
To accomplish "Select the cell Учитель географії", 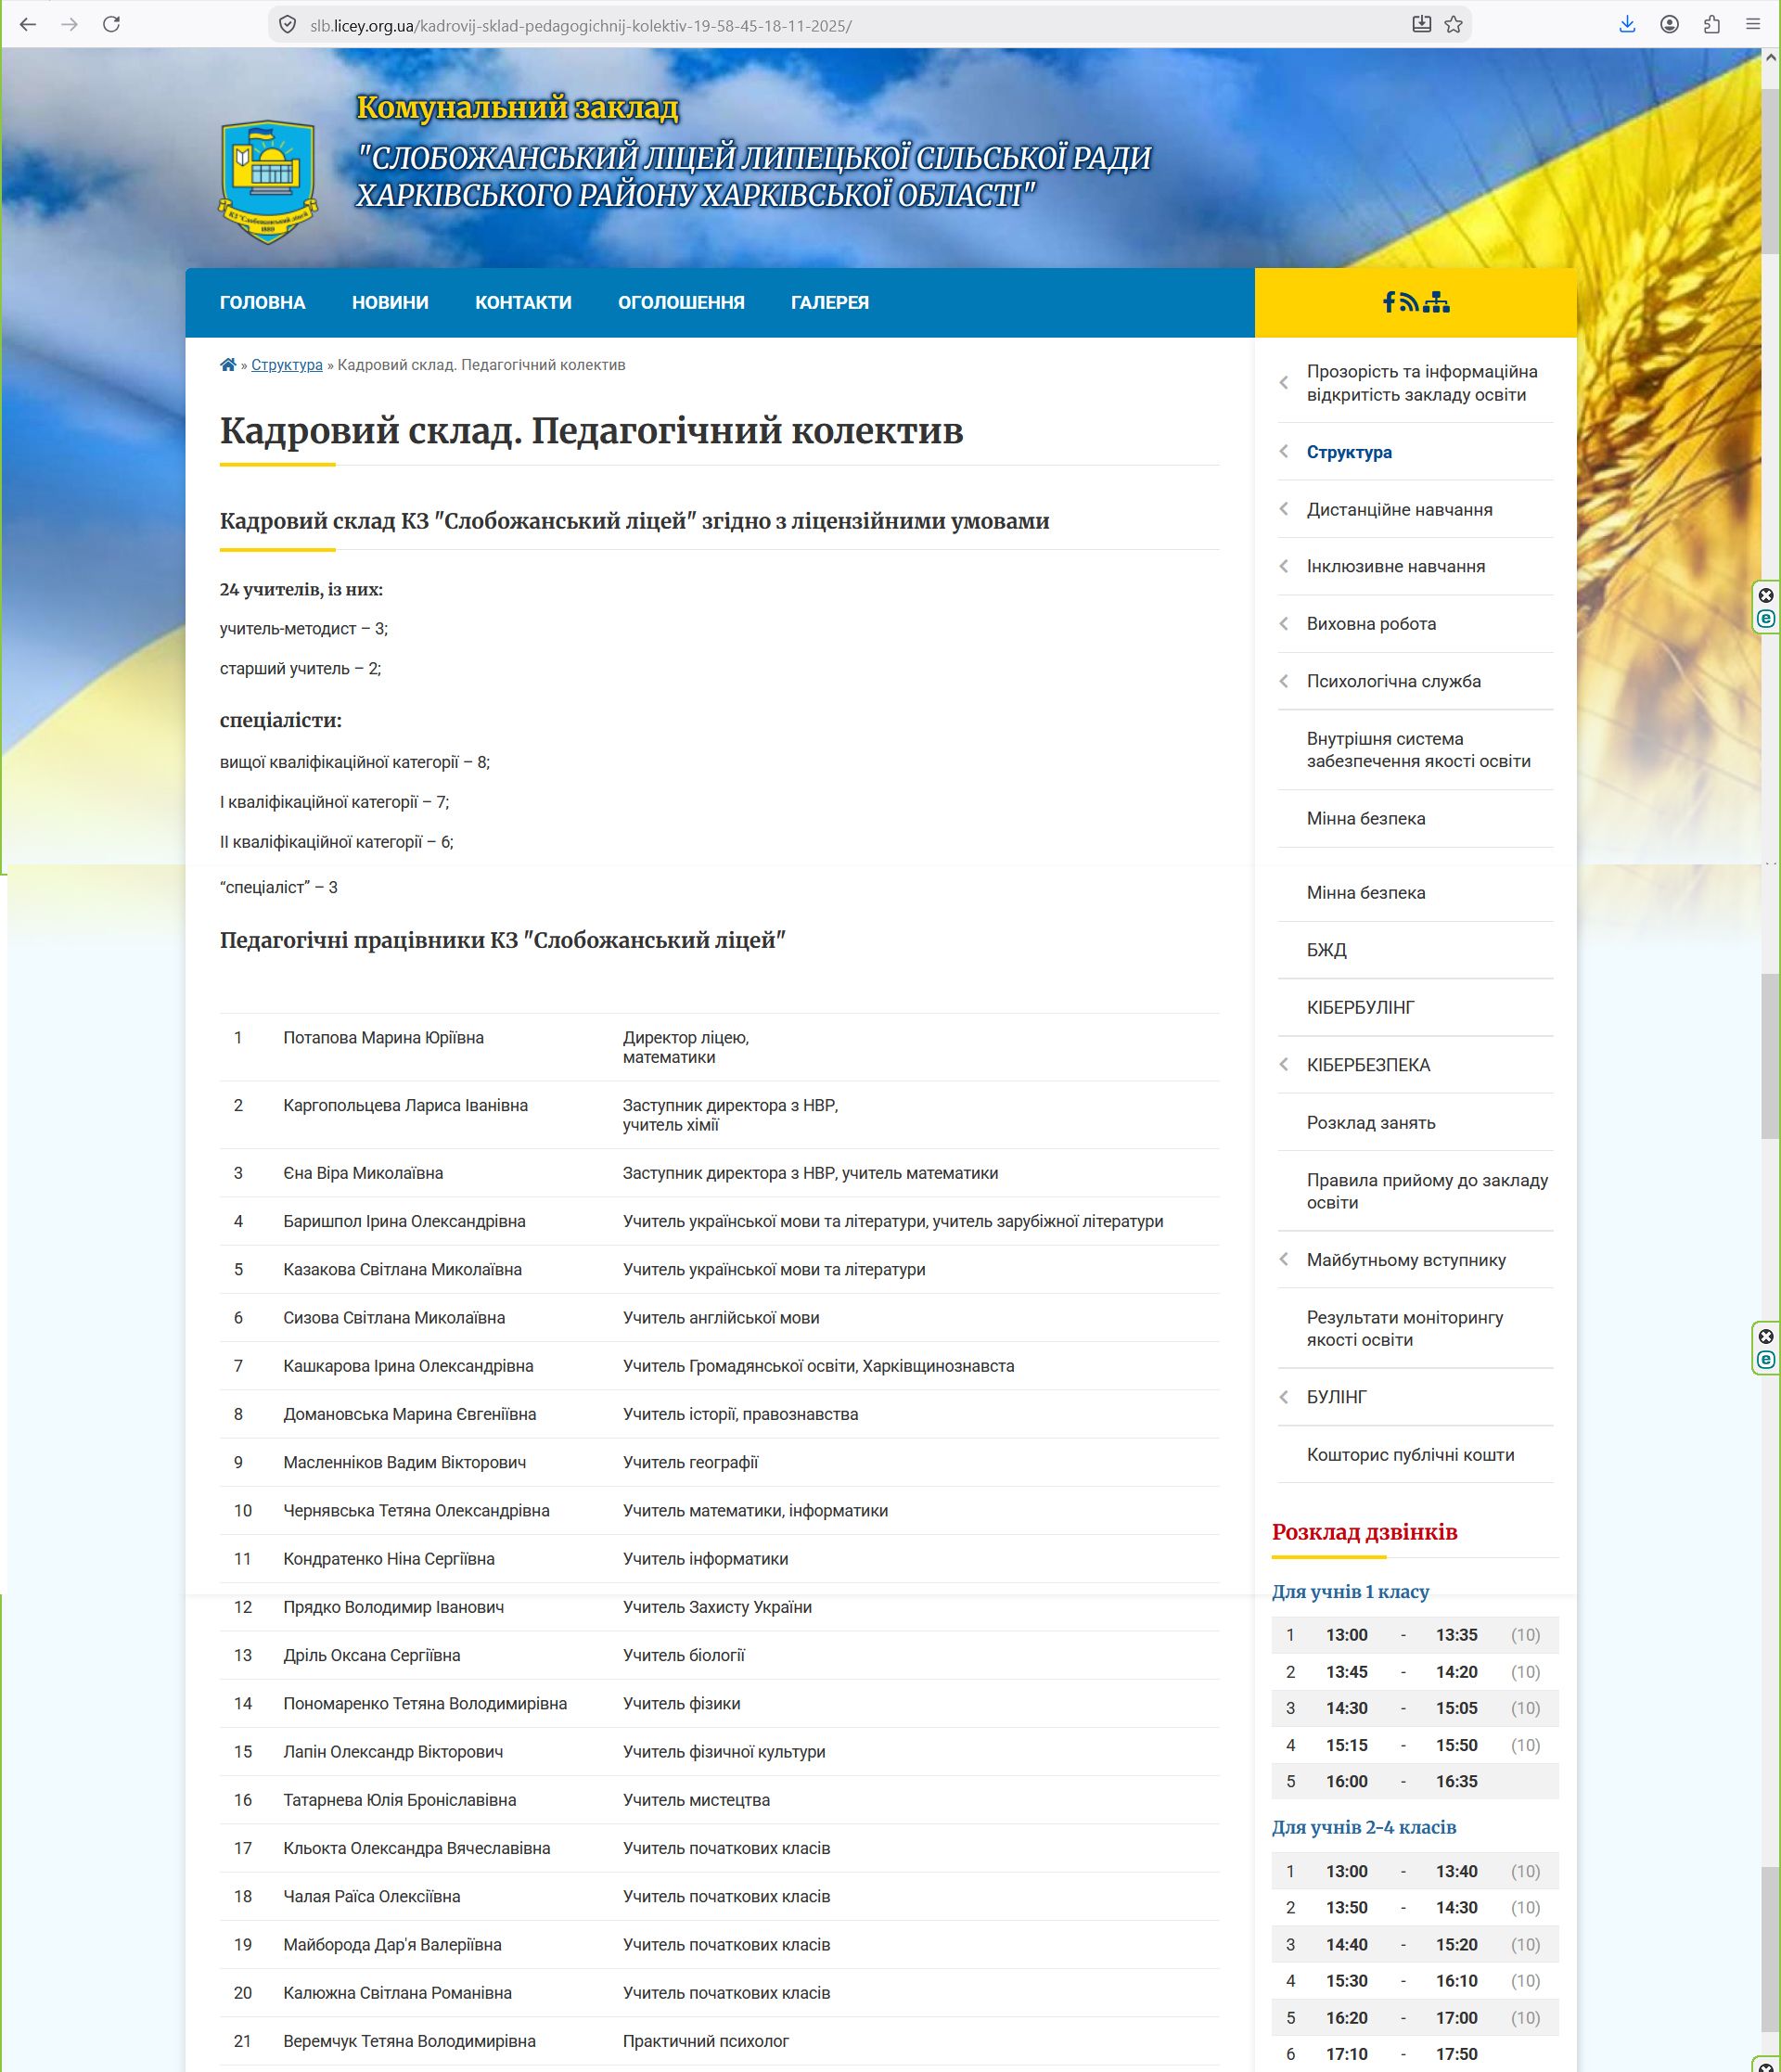I will (x=690, y=1463).
